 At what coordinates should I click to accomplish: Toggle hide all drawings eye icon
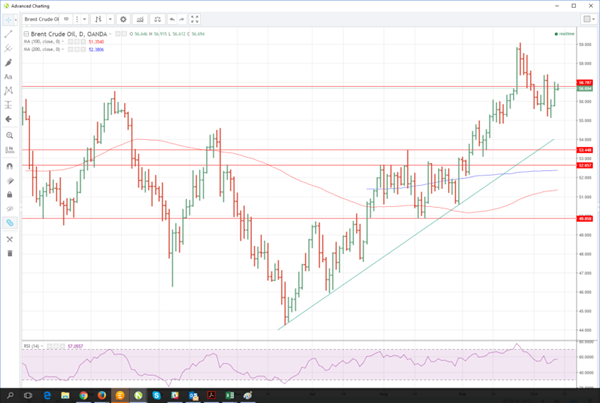click(10, 209)
